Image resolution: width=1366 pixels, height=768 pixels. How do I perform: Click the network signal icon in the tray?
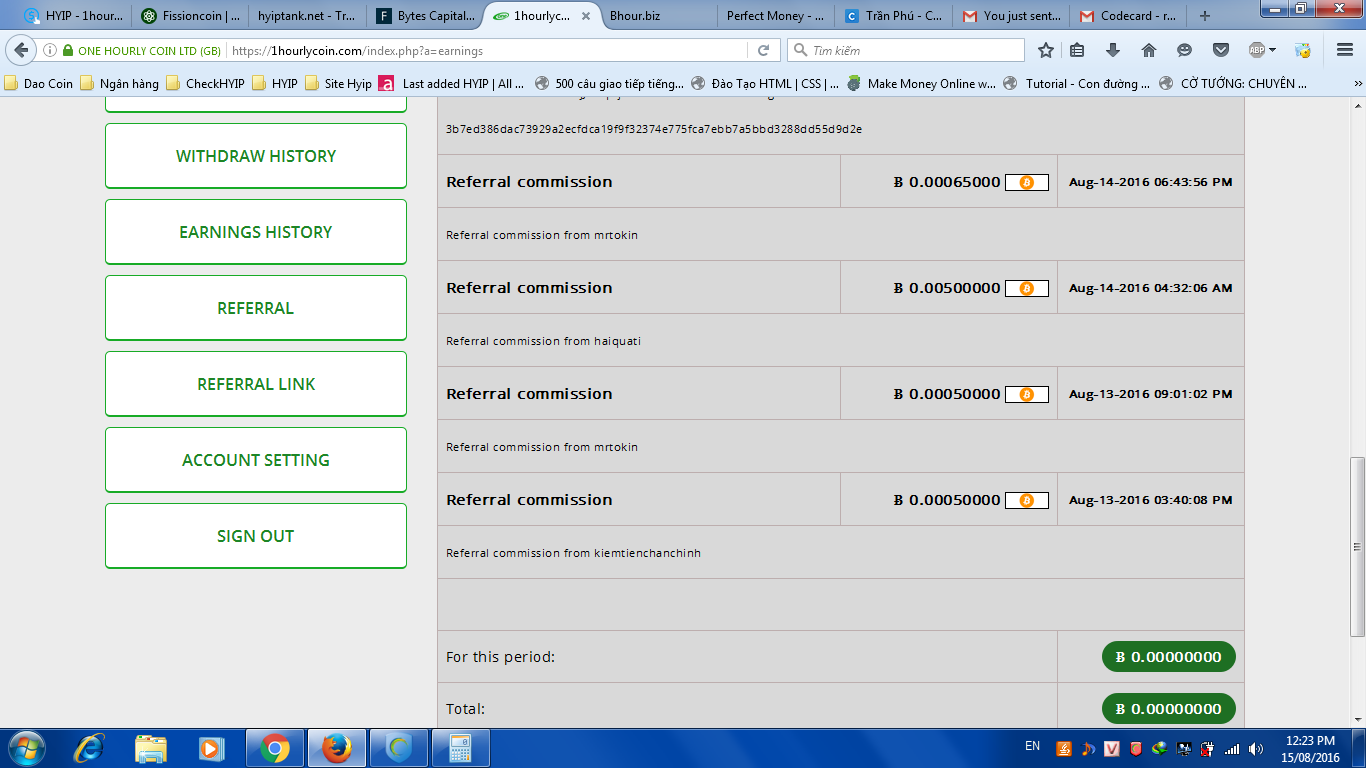tap(1232, 748)
